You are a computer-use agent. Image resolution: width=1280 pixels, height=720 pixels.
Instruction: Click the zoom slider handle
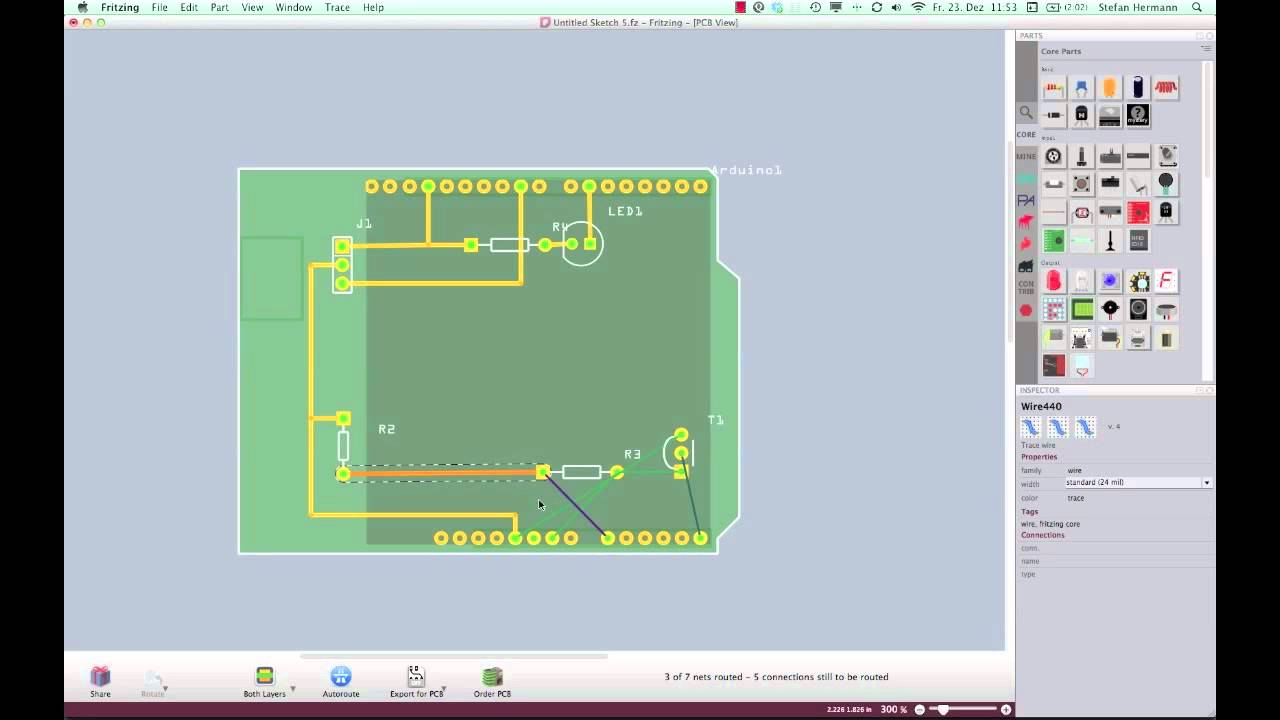coord(941,709)
